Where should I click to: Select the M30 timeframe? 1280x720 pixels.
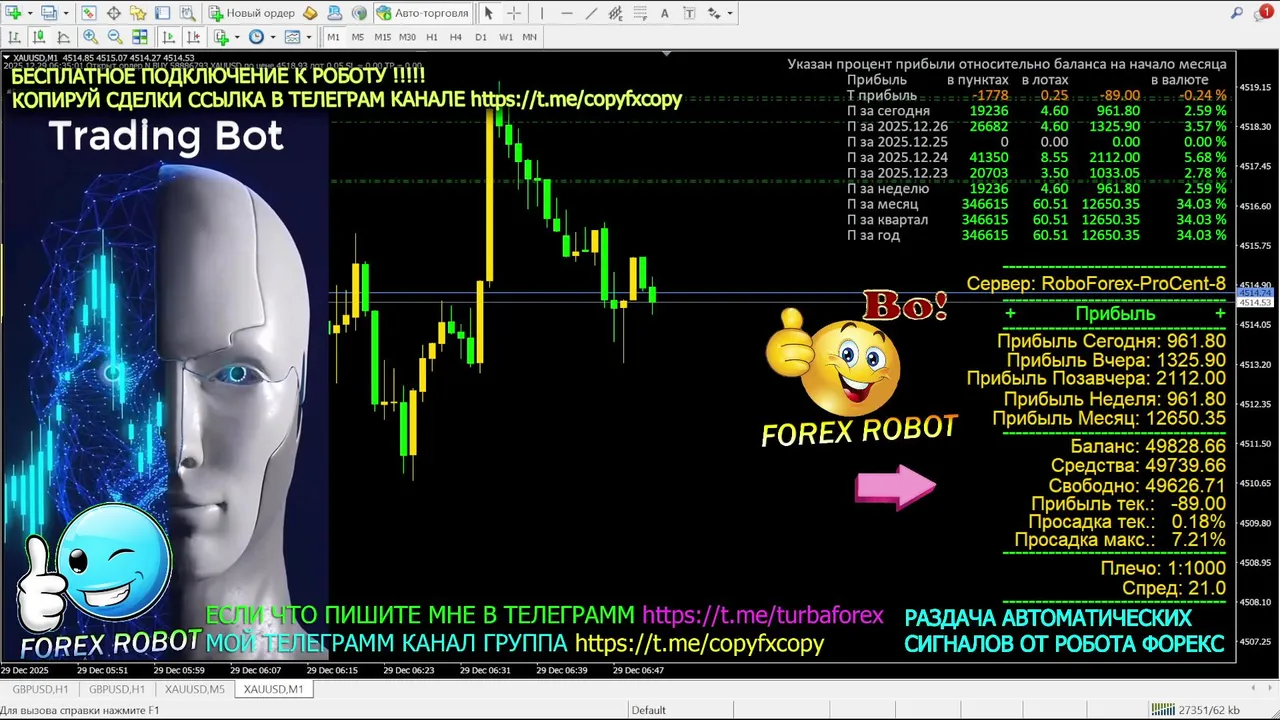tap(407, 37)
